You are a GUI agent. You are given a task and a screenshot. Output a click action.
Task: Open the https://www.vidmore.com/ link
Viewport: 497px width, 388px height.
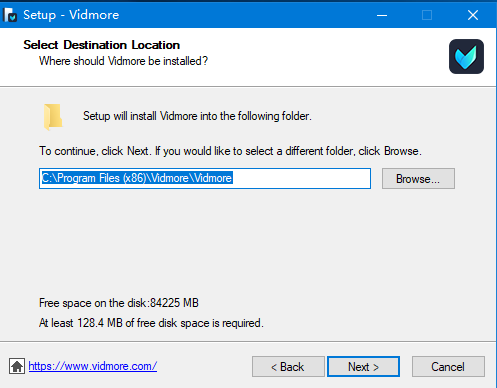point(93,366)
